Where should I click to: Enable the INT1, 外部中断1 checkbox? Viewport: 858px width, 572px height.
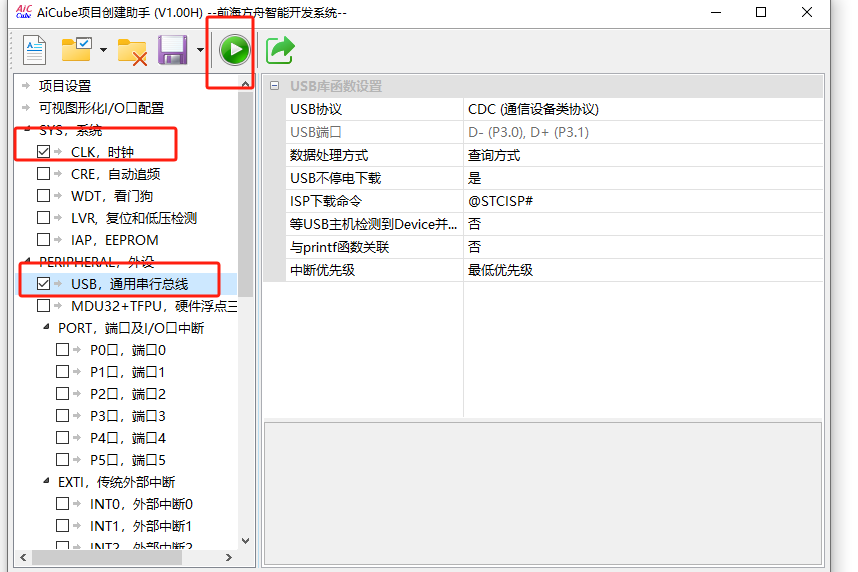pos(62,525)
